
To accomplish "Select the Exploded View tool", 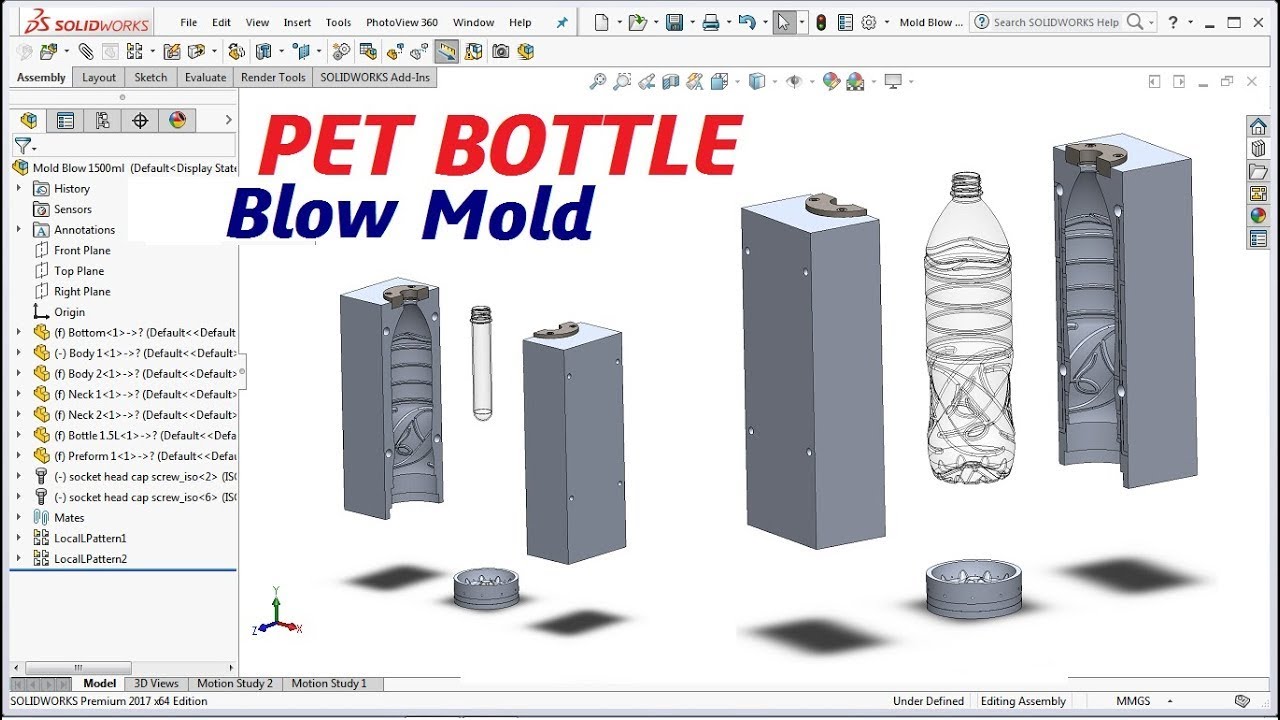I will (x=395, y=51).
